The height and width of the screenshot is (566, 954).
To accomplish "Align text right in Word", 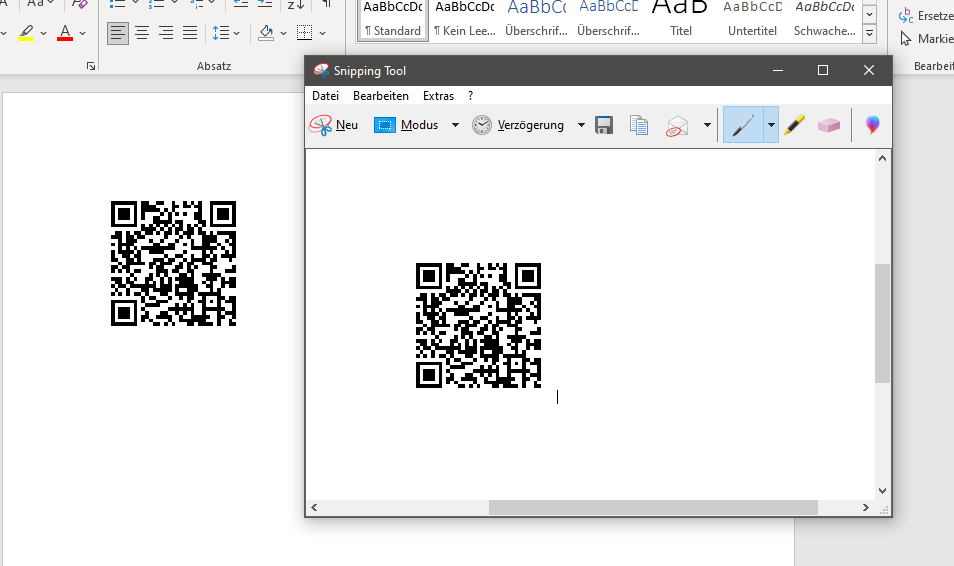I will pos(165,33).
